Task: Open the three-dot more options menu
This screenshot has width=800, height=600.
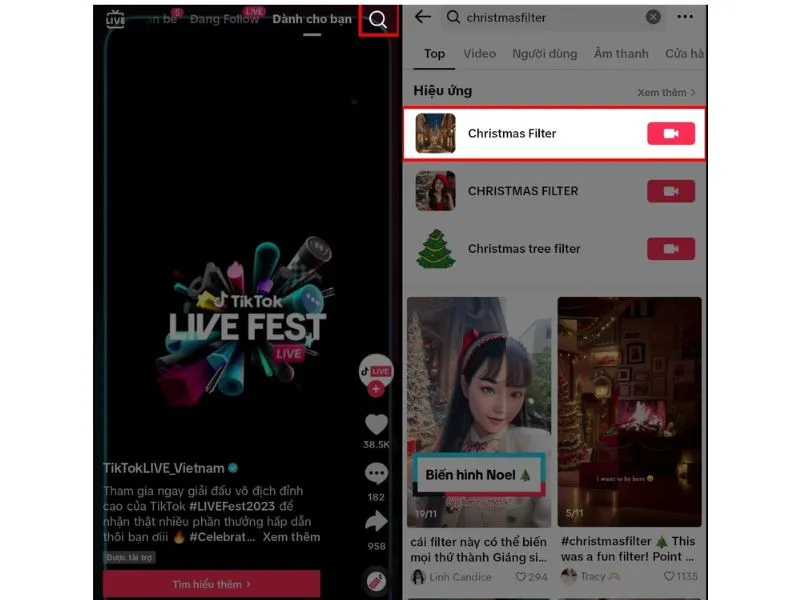Action: click(x=685, y=17)
